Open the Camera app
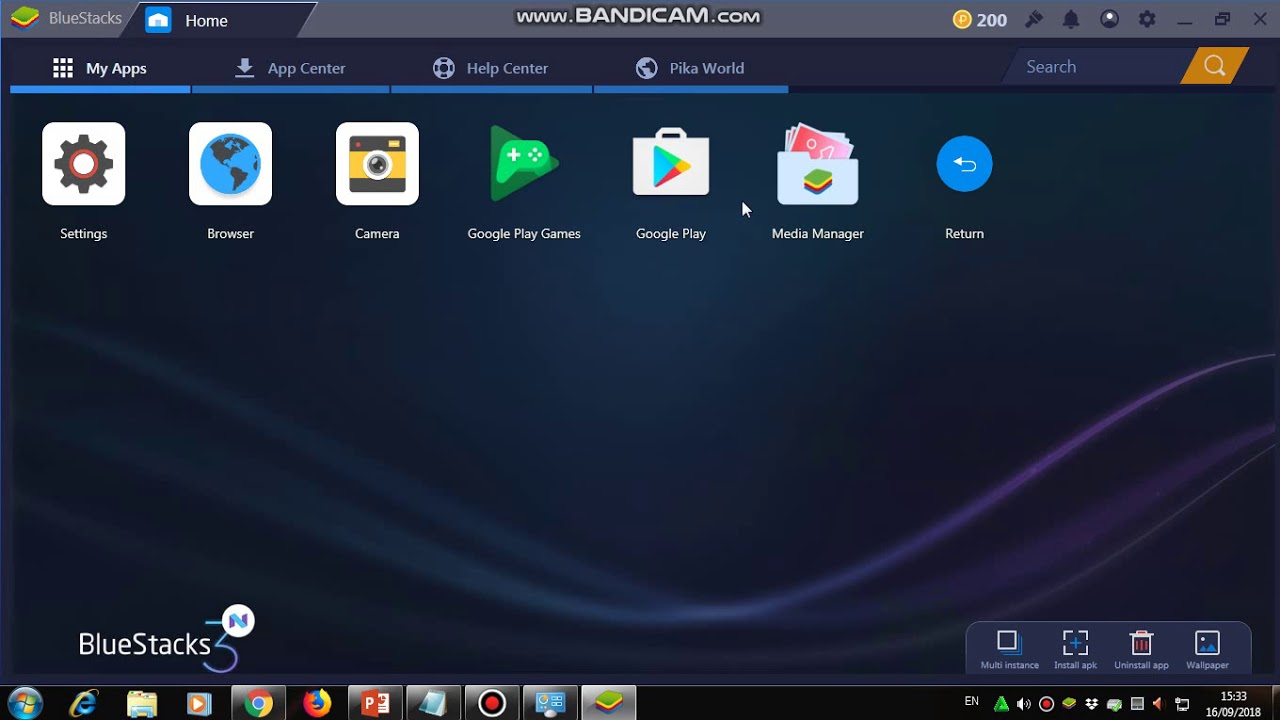Image resolution: width=1280 pixels, height=720 pixels. [377, 164]
